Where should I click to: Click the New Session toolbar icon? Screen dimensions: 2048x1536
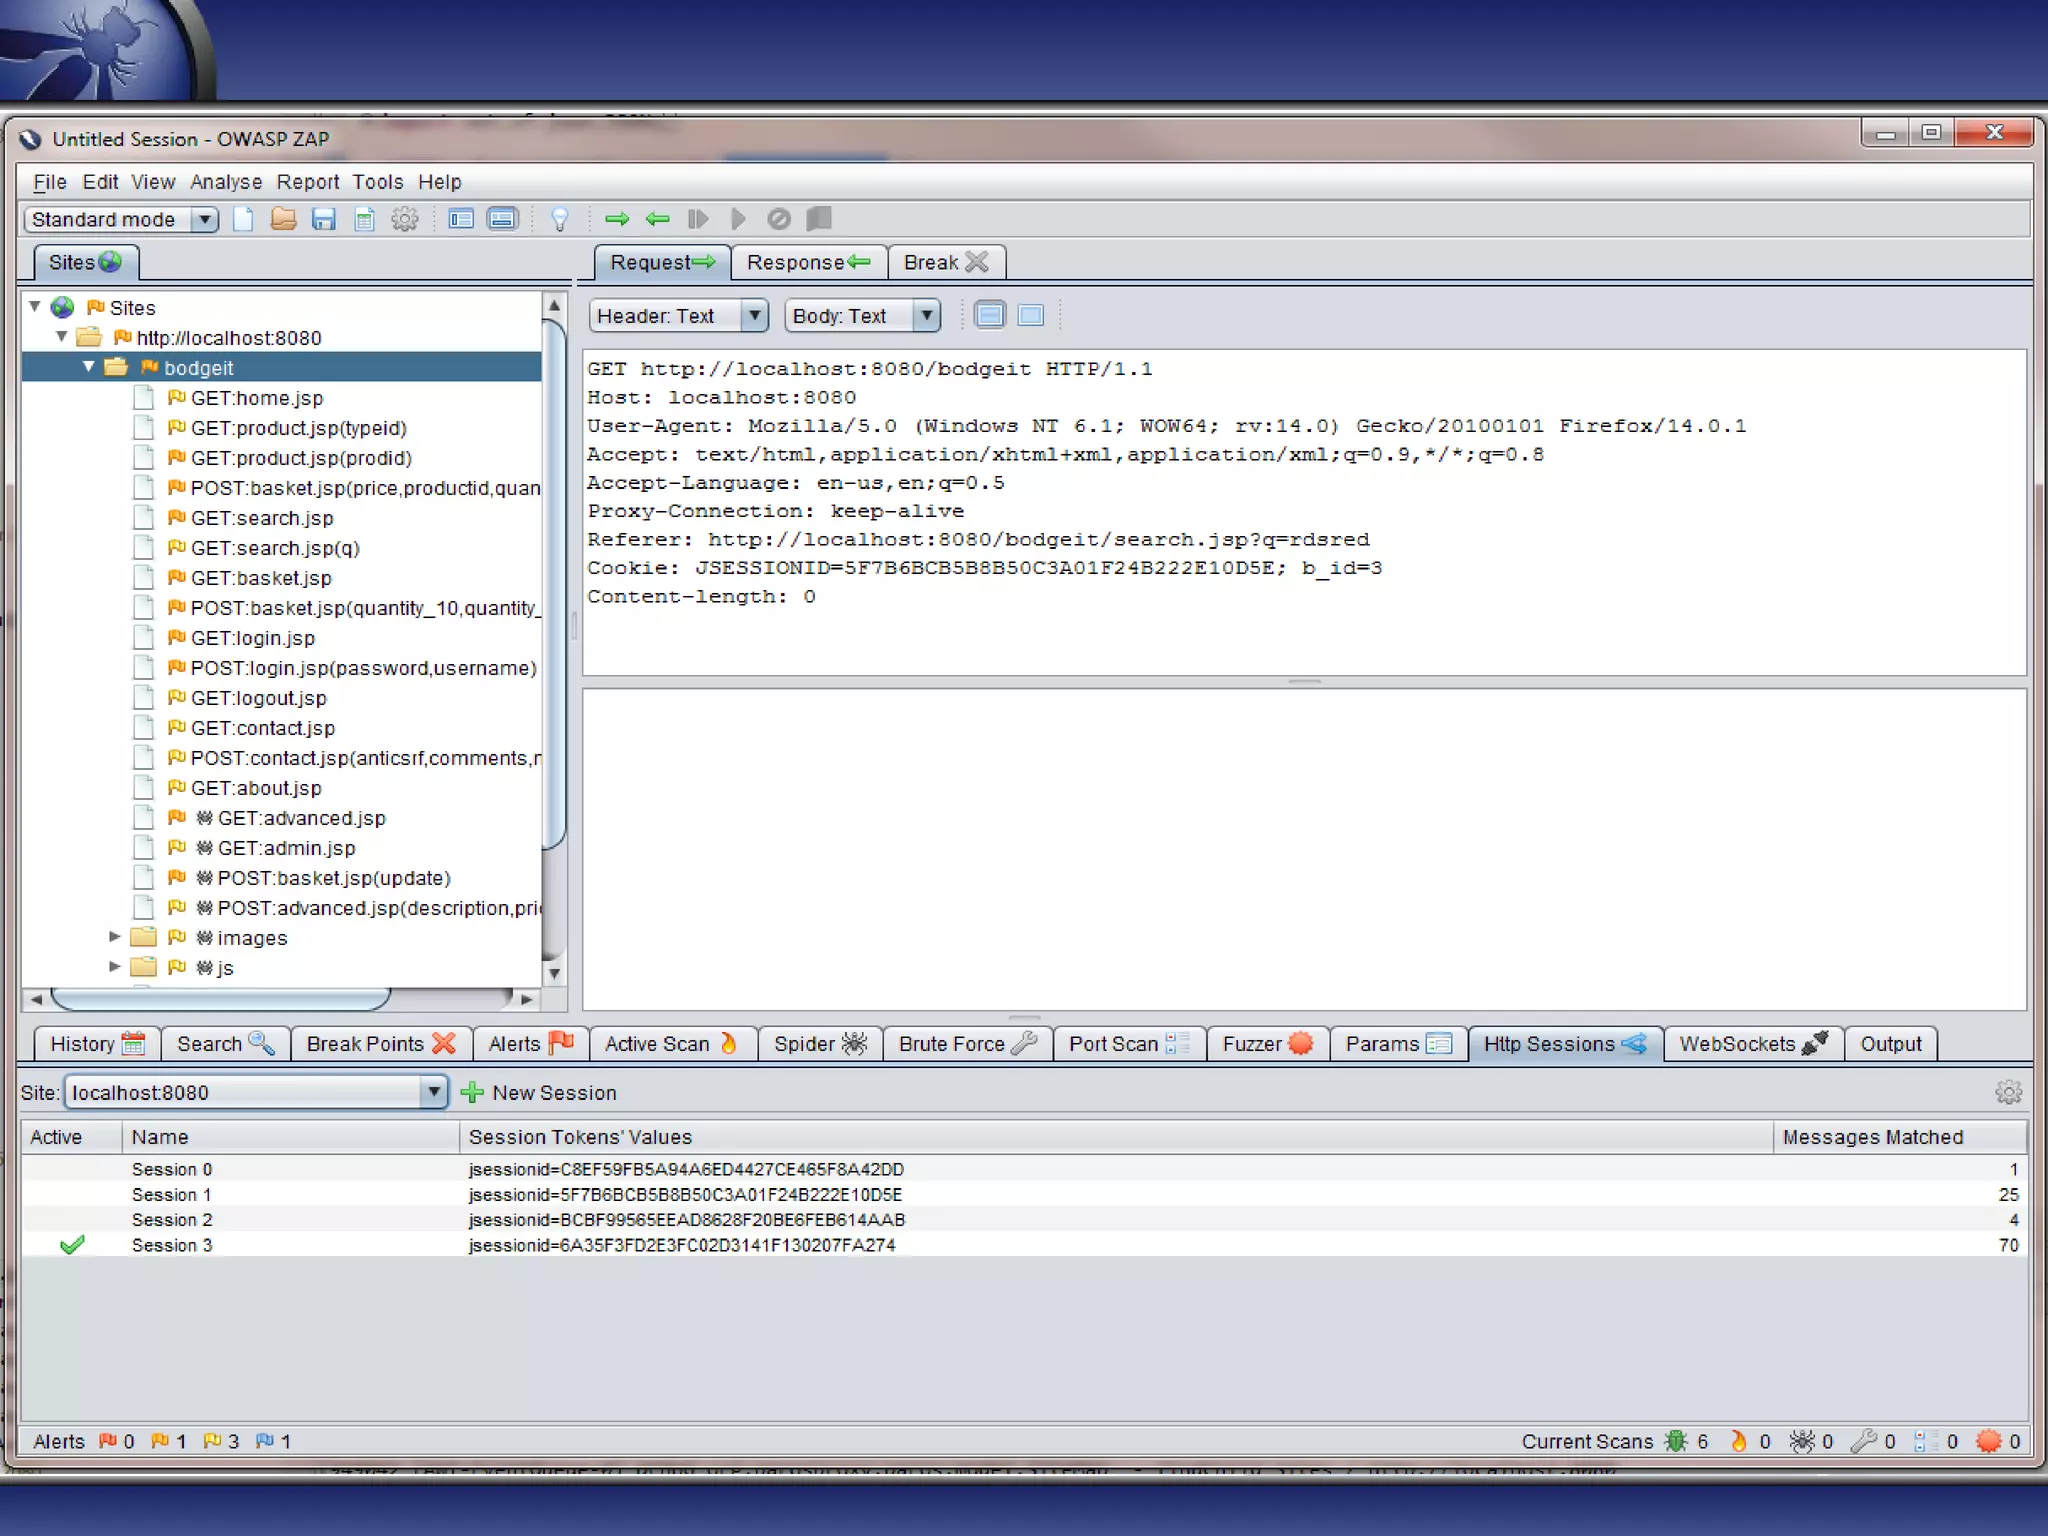[243, 219]
